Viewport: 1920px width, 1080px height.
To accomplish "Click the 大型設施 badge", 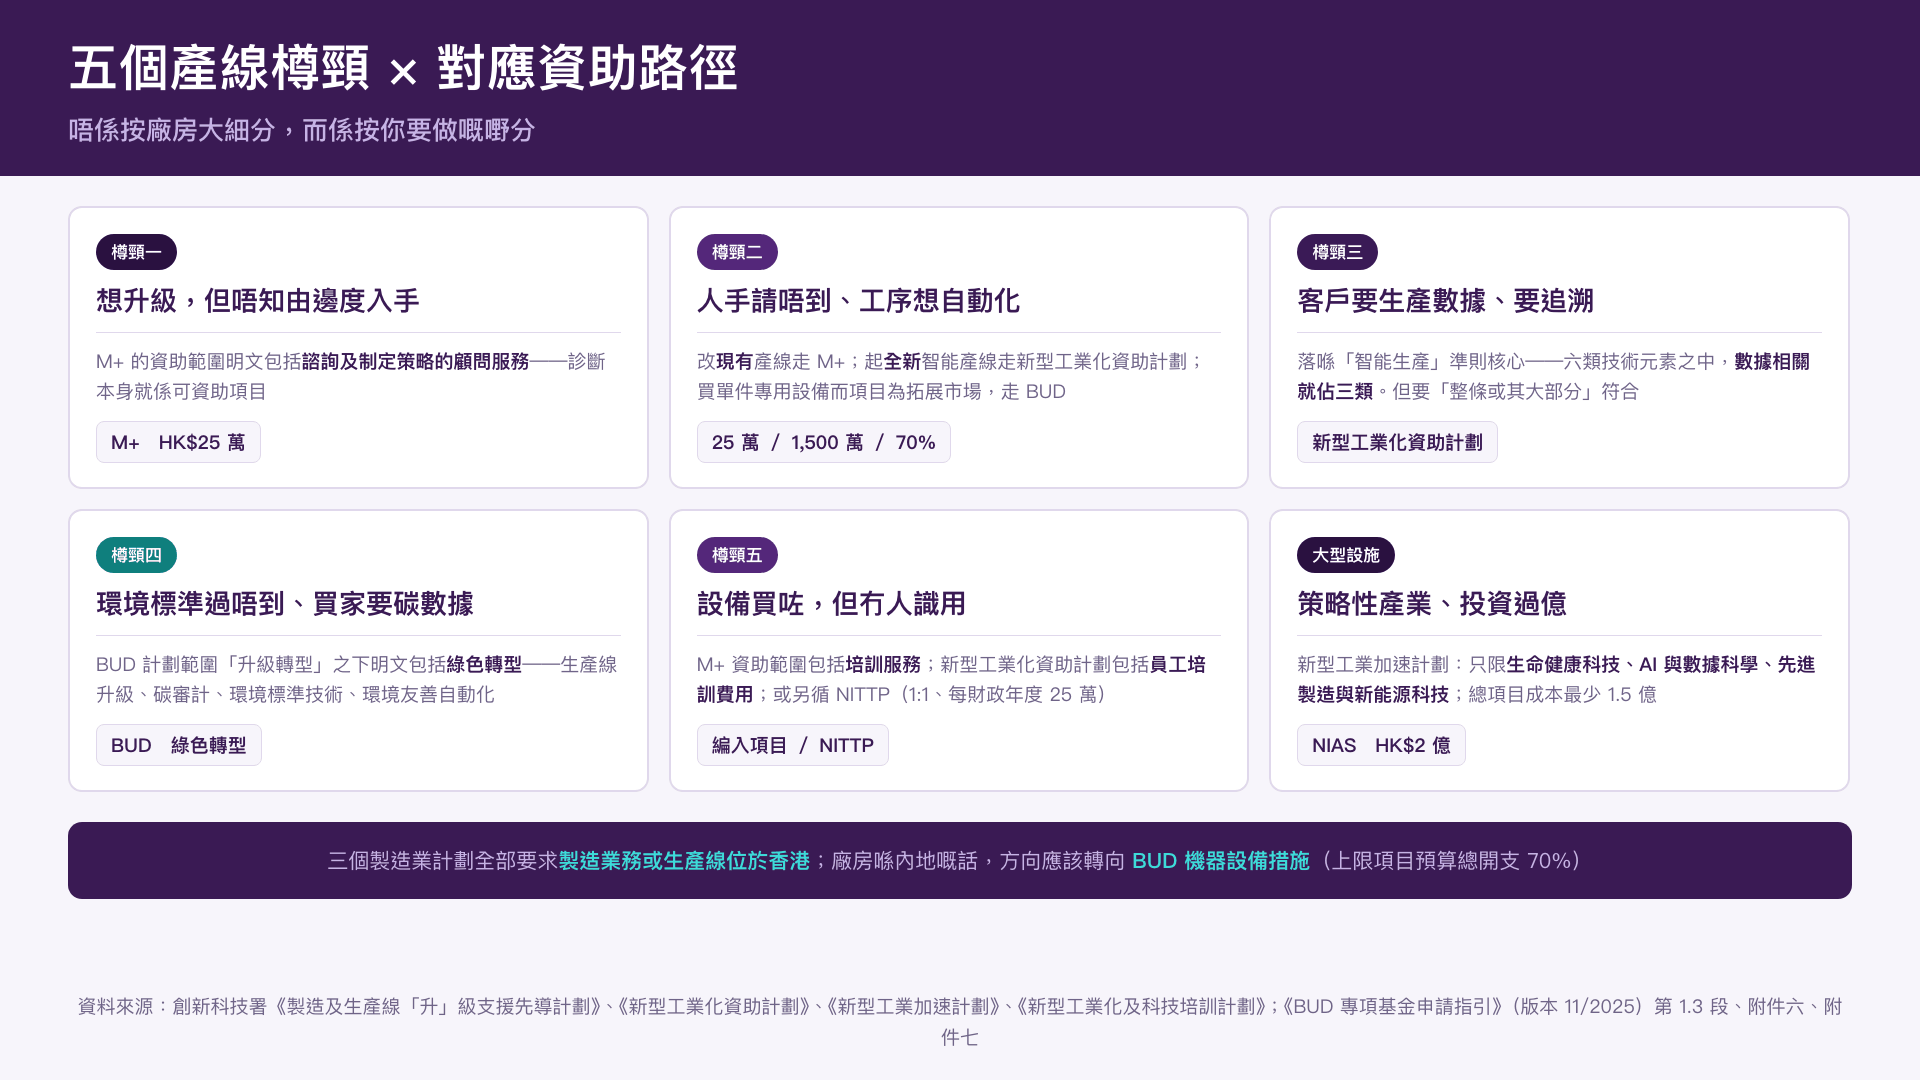I will 1346,555.
